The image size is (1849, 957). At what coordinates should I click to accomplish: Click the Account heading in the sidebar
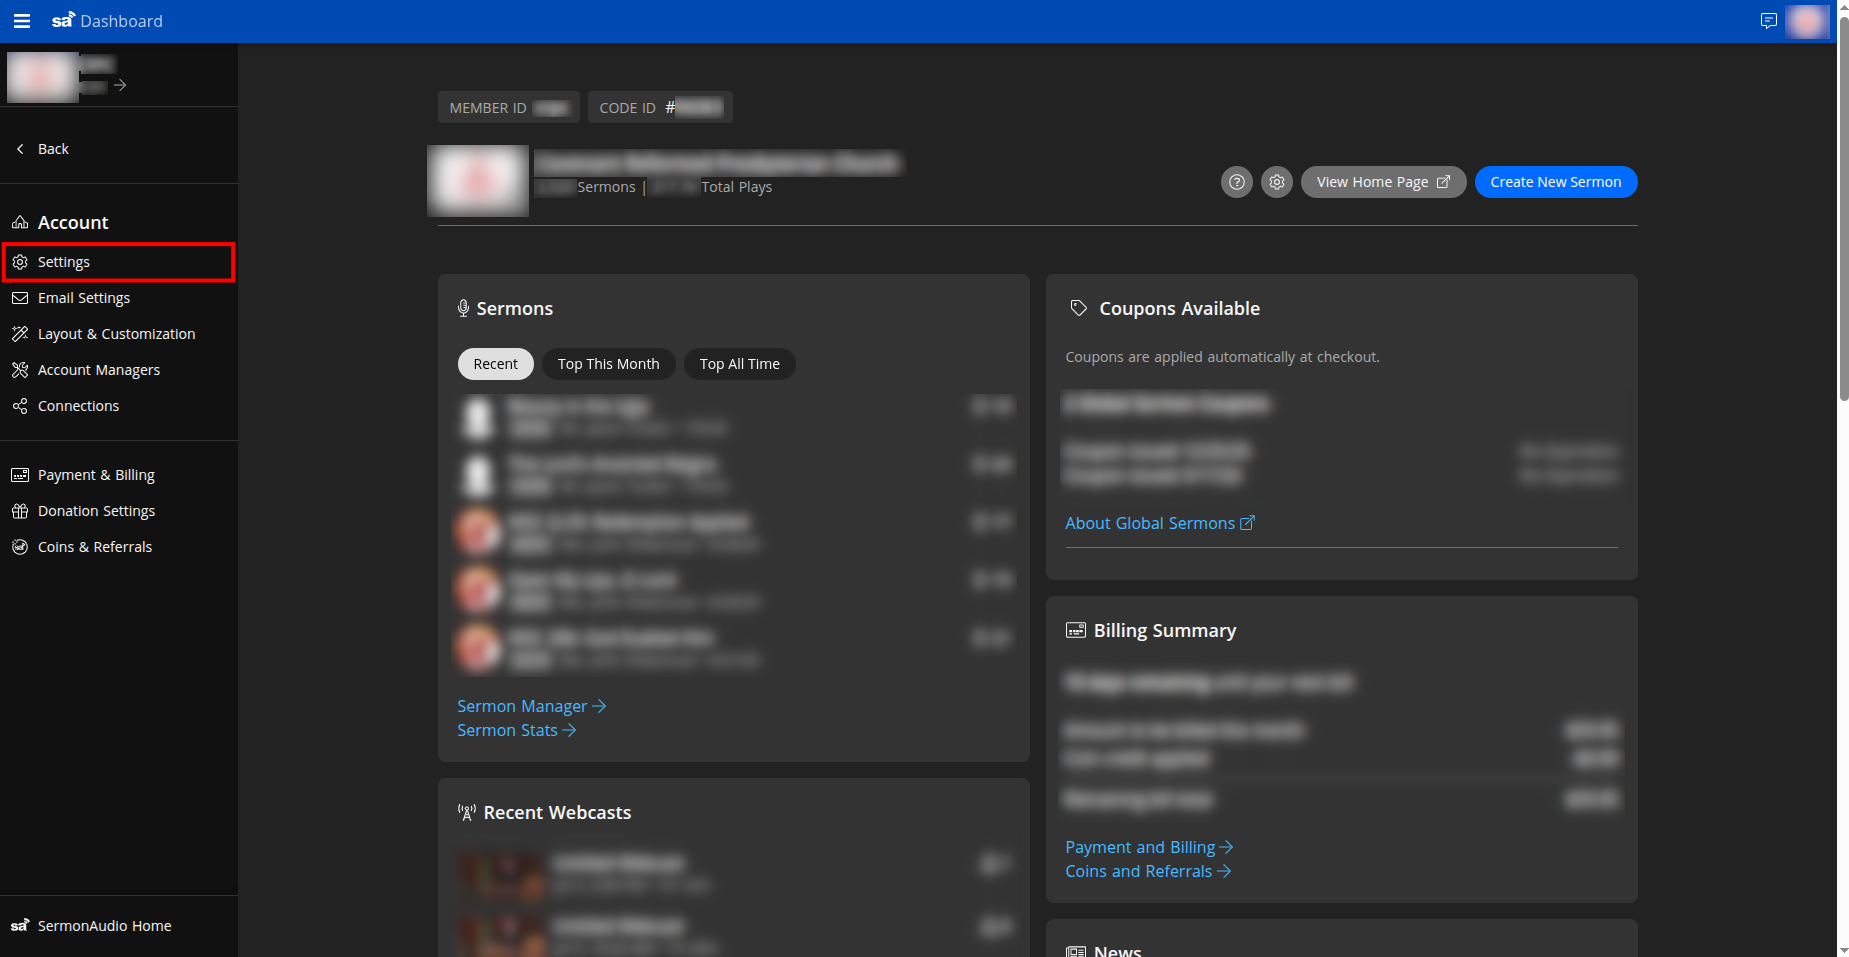pos(73,222)
